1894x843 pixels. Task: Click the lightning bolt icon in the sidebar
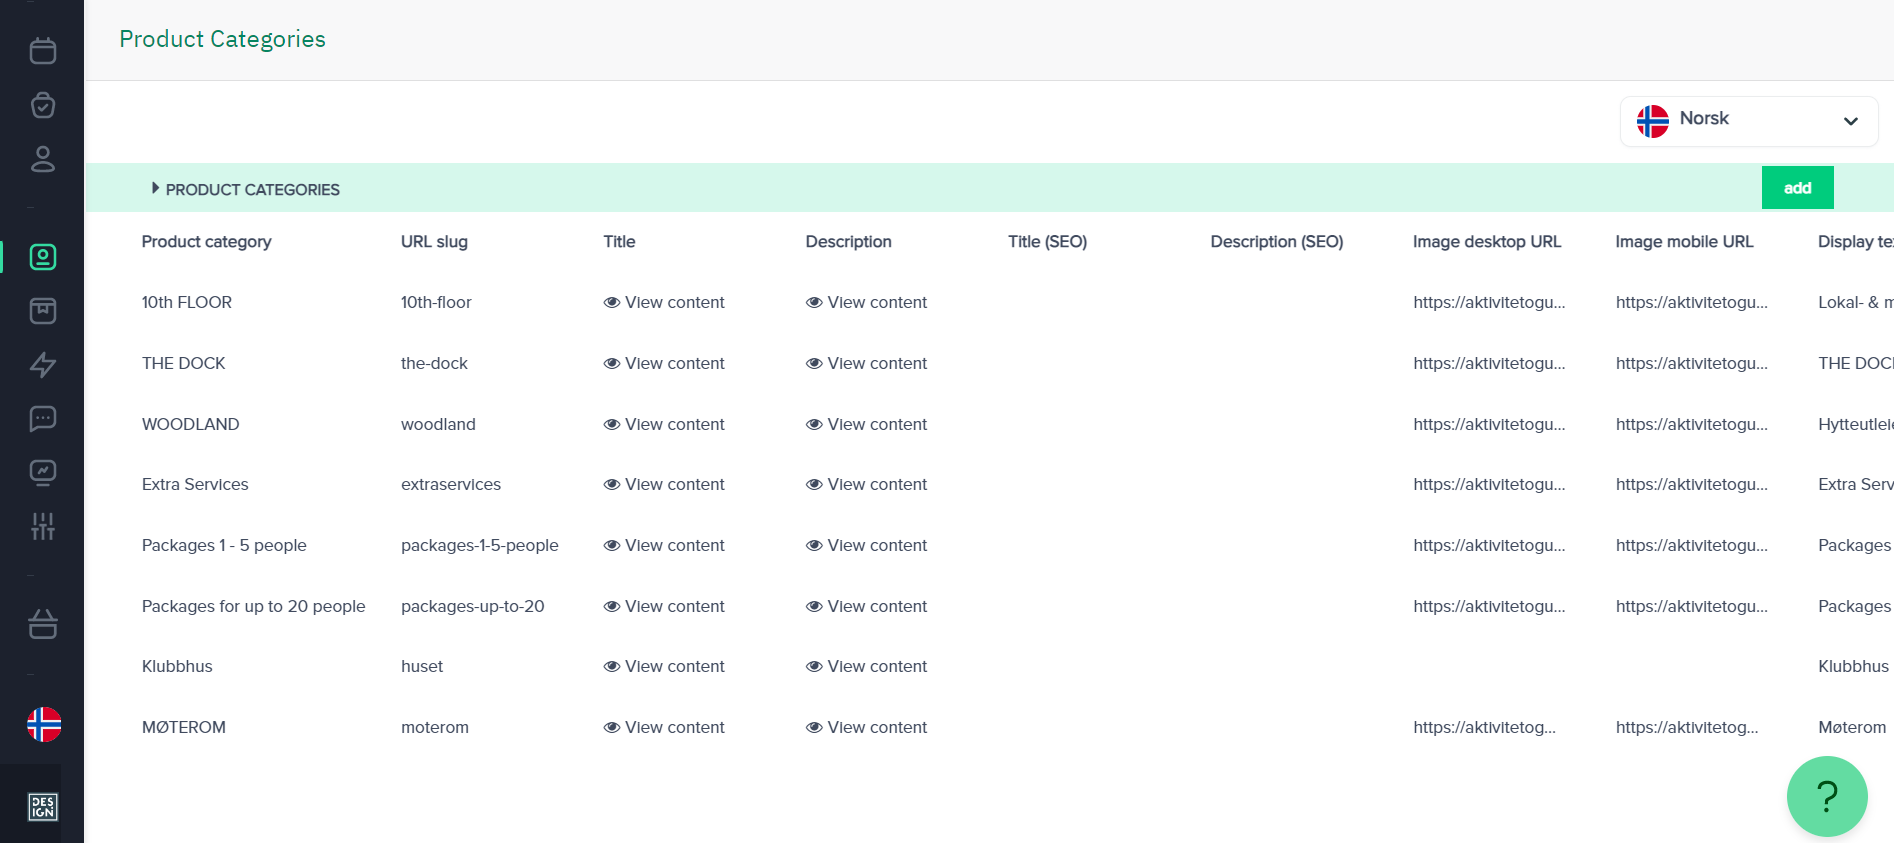pyautogui.click(x=42, y=365)
